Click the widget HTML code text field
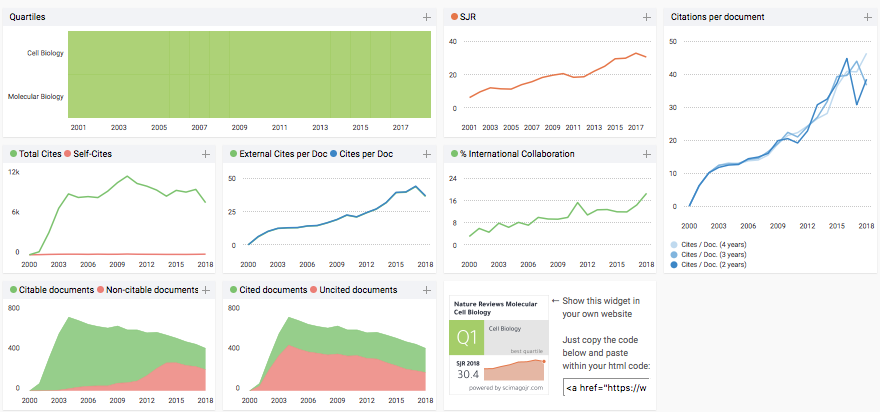The width and height of the screenshot is (880, 412). click(605, 387)
